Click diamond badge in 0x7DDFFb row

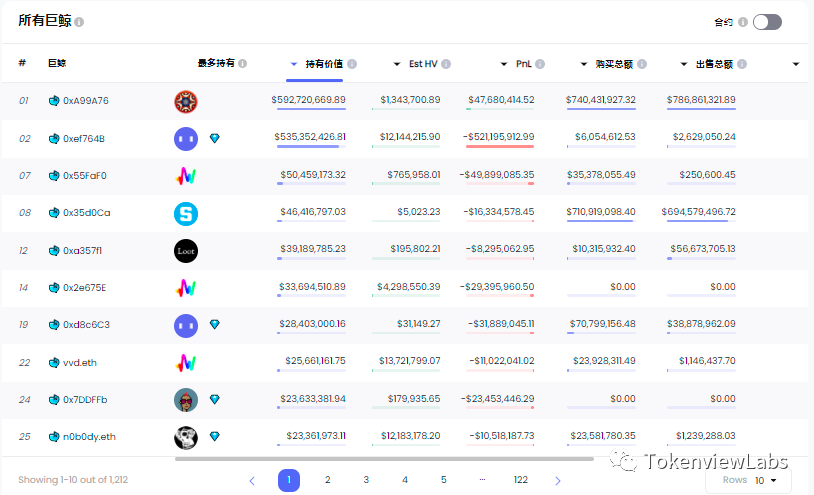tap(214, 399)
